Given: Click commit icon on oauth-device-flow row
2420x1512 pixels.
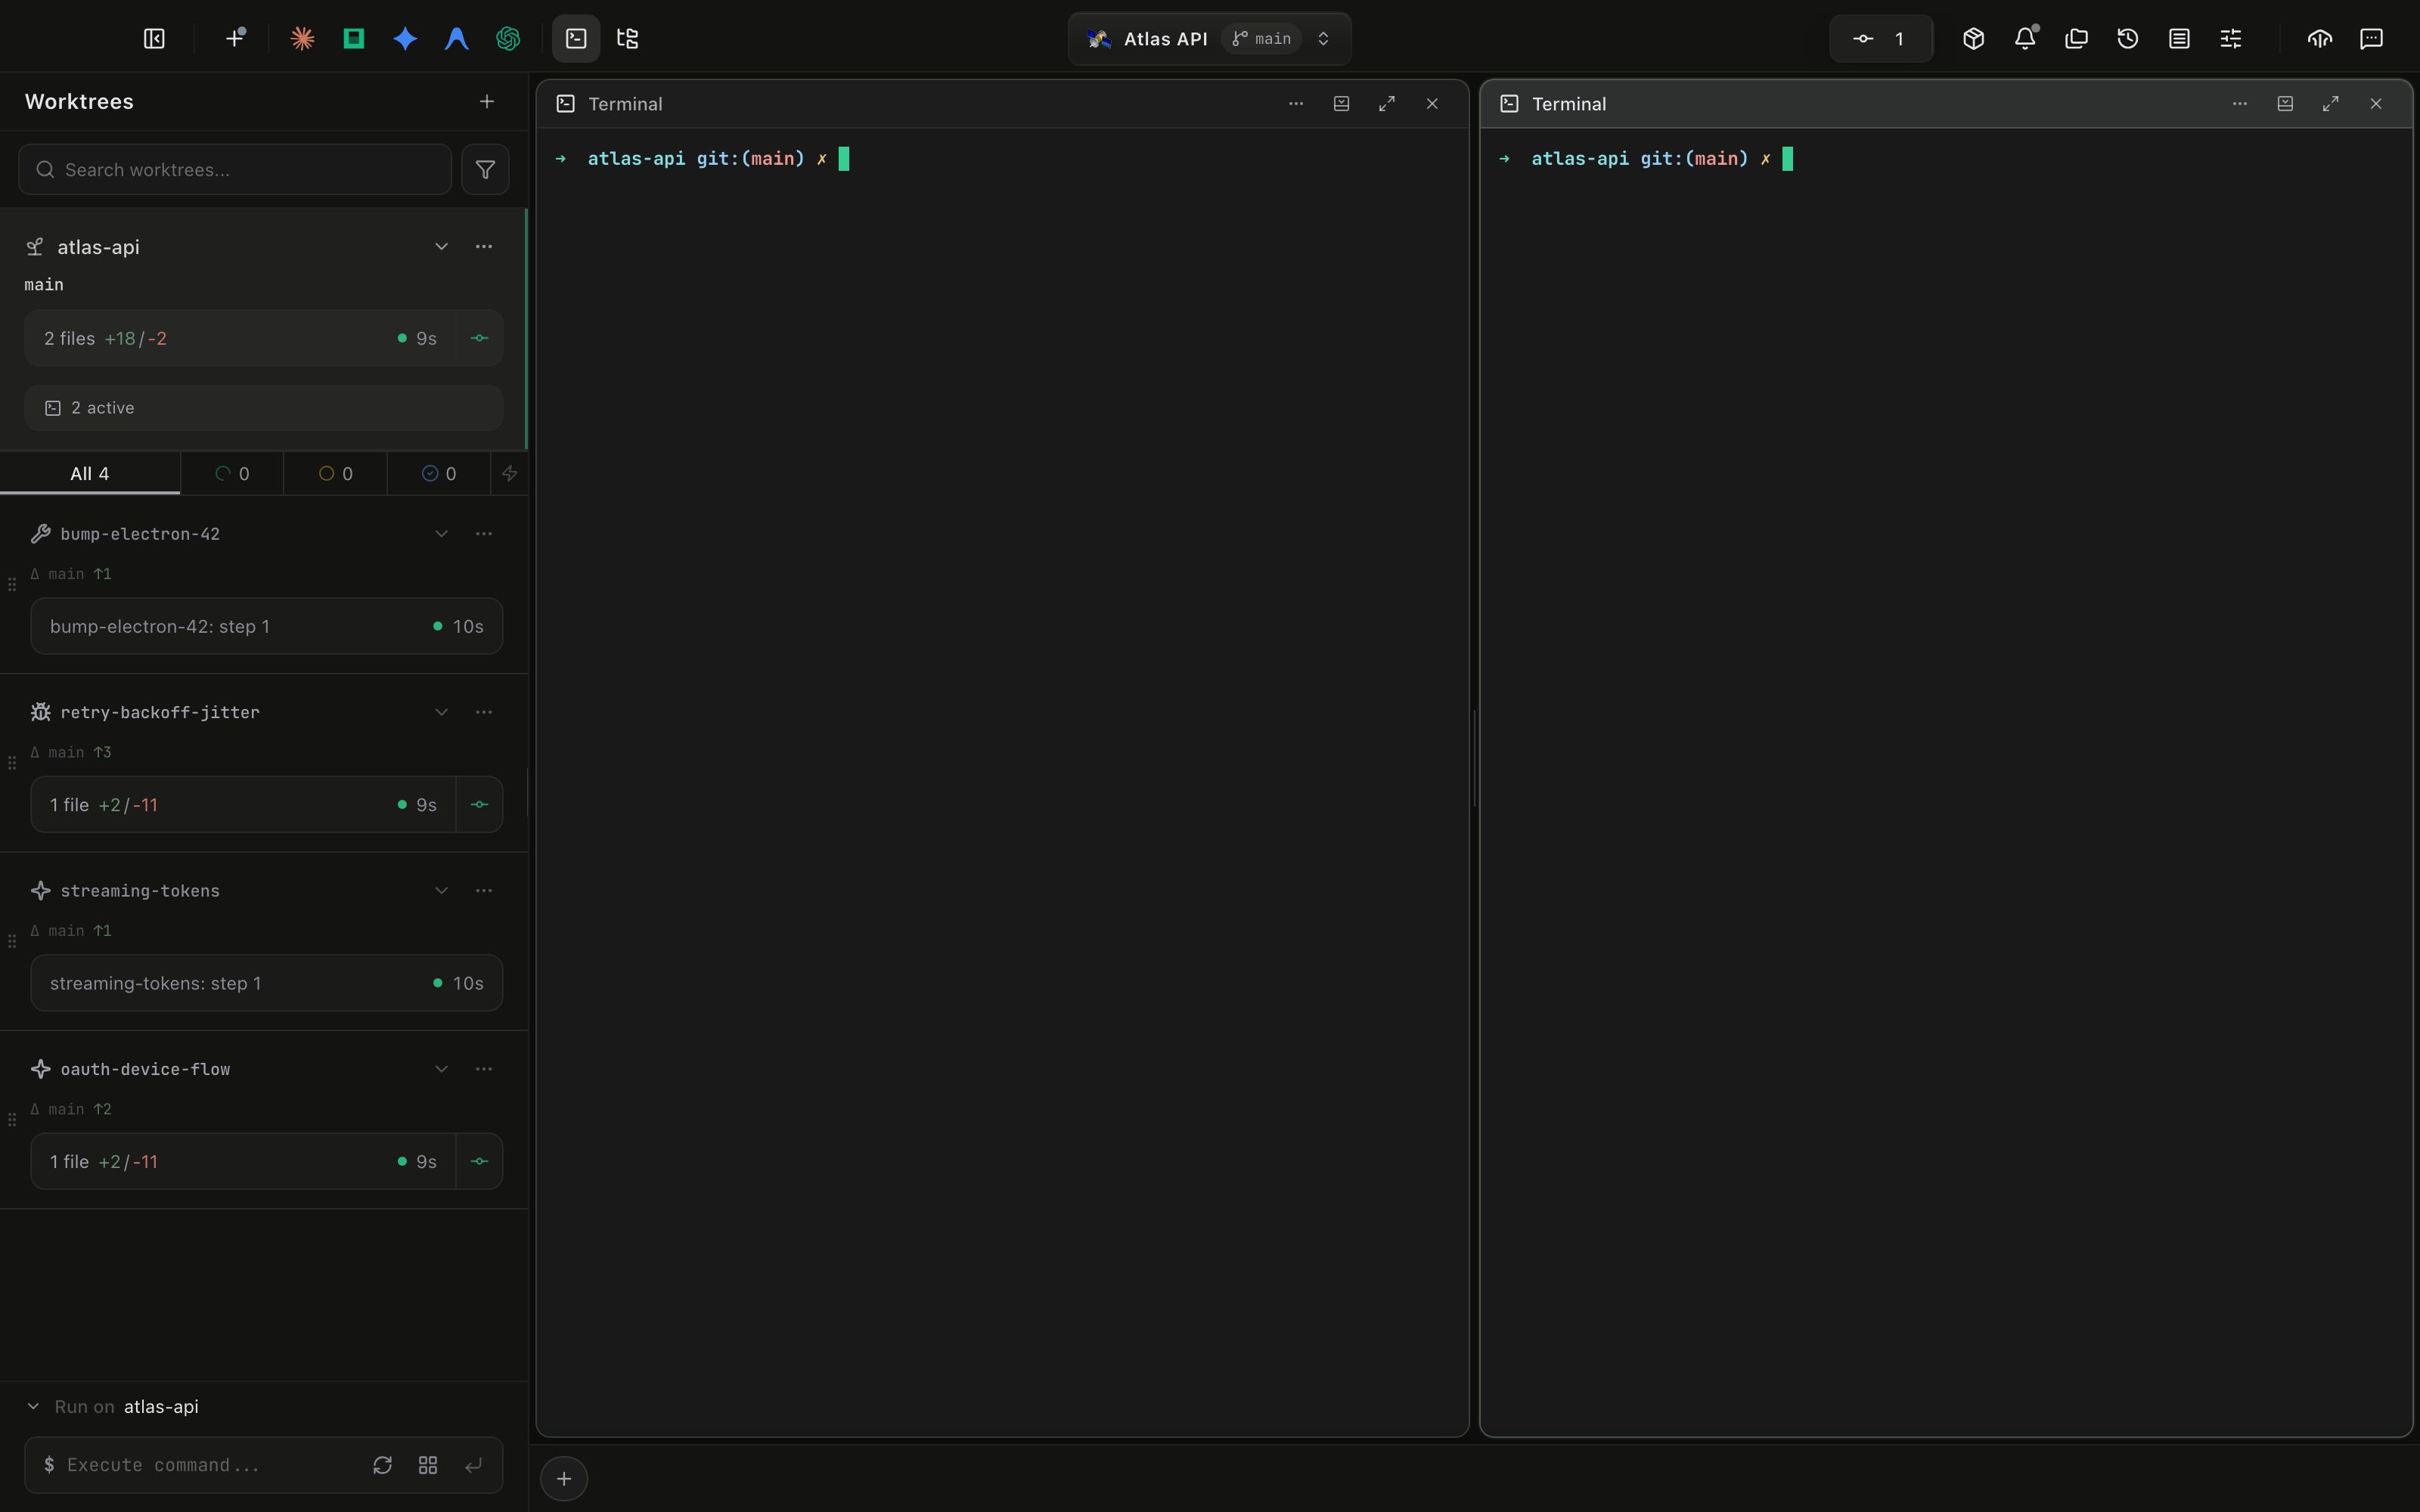Looking at the screenshot, I should [x=479, y=1161].
